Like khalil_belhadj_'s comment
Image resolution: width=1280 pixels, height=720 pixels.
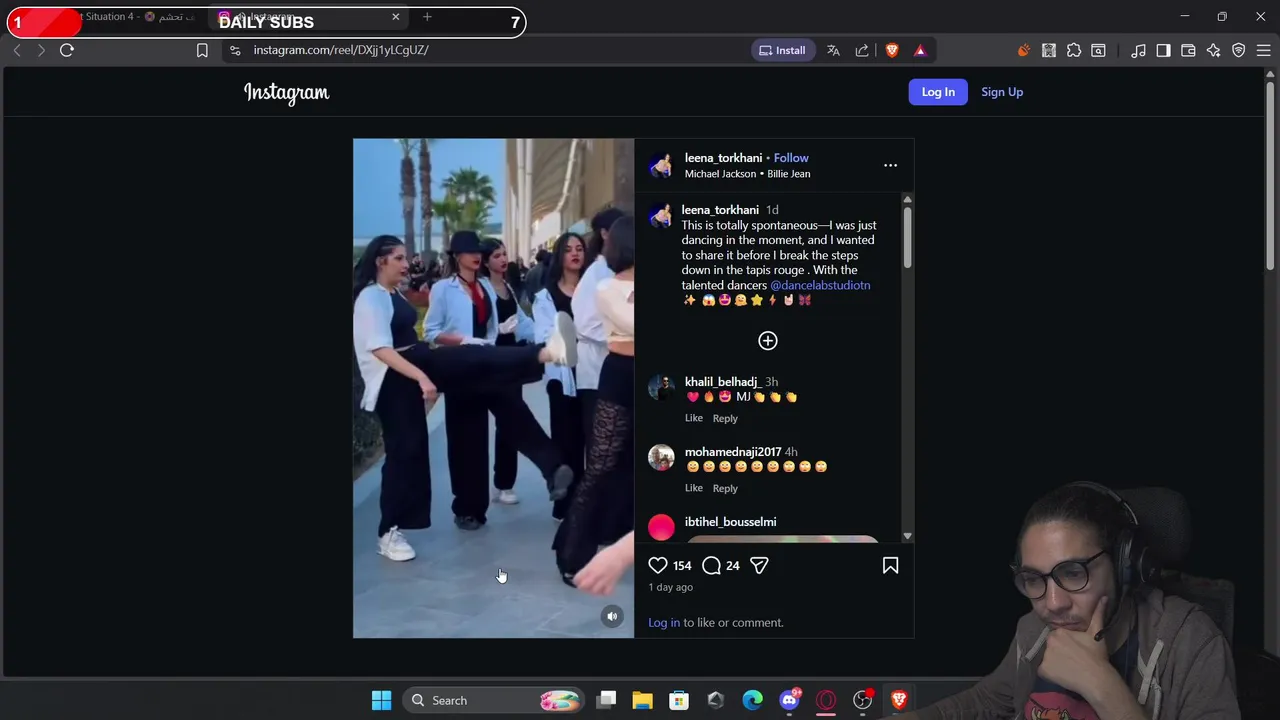pyautogui.click(x=694, y=418)
